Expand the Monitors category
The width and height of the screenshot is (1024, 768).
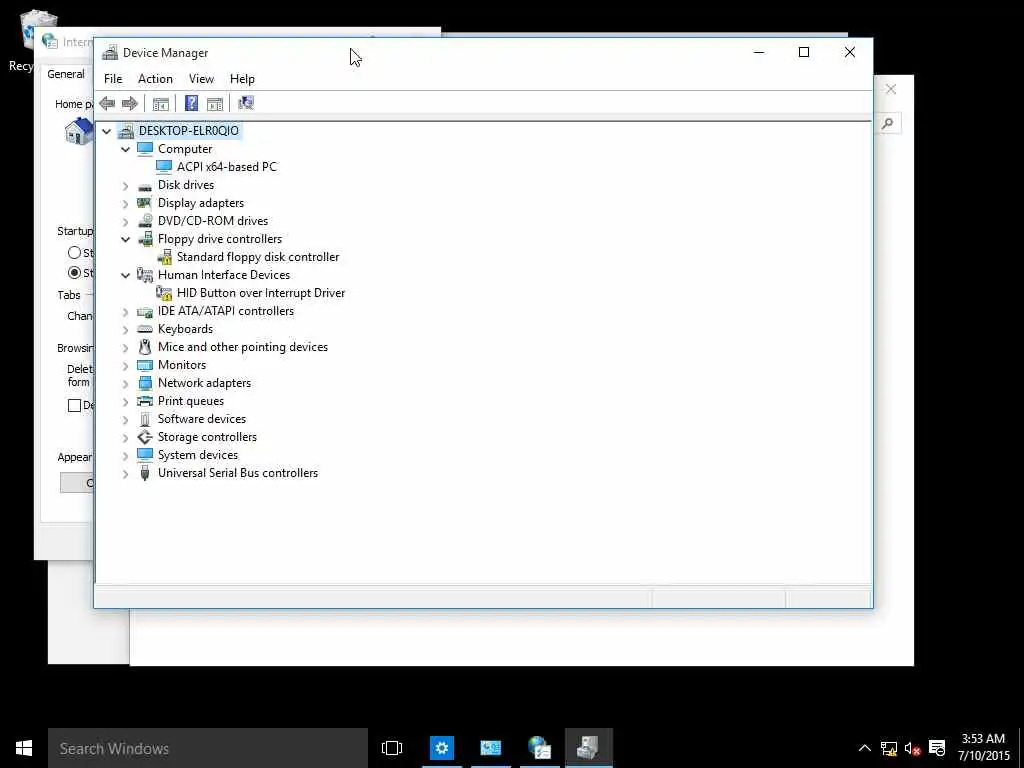125,366
